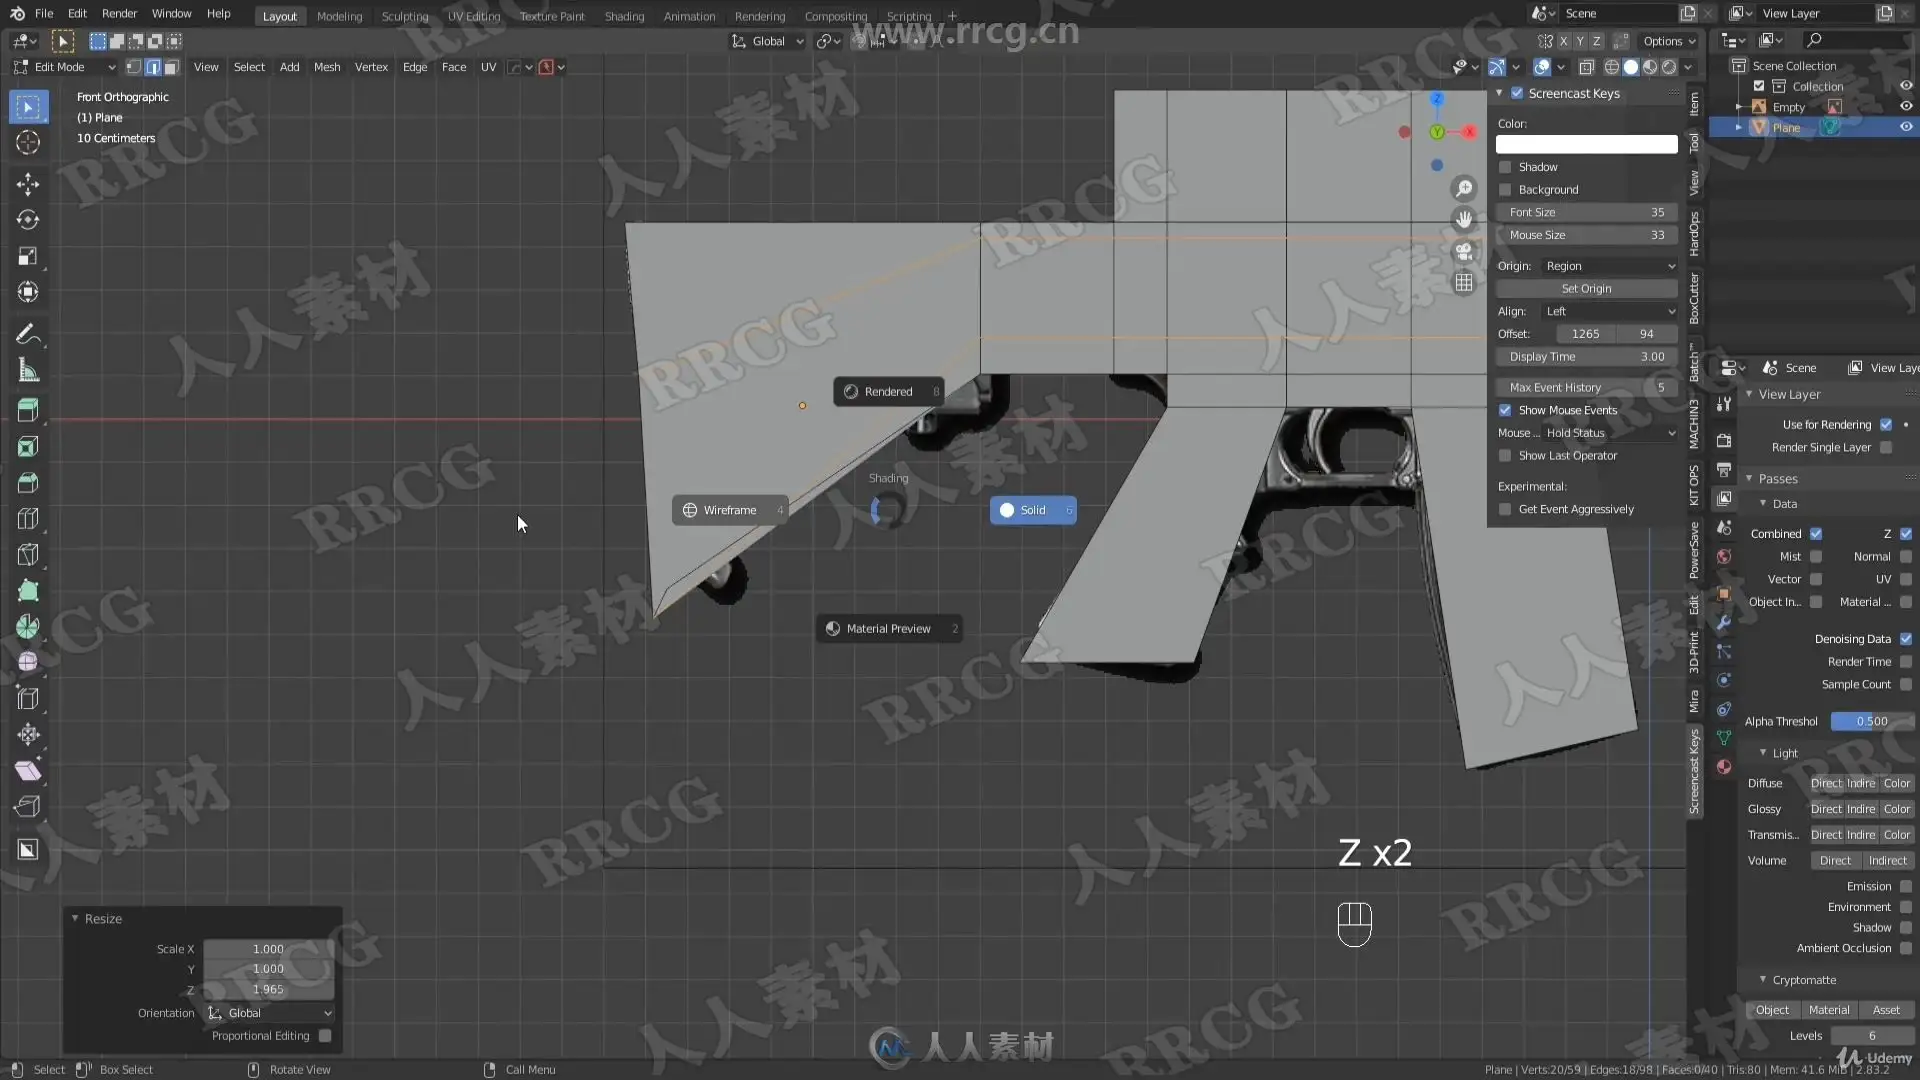Open the Mesh menu
This screenshot has height=1080, width=1920.
tap(326, 67)
